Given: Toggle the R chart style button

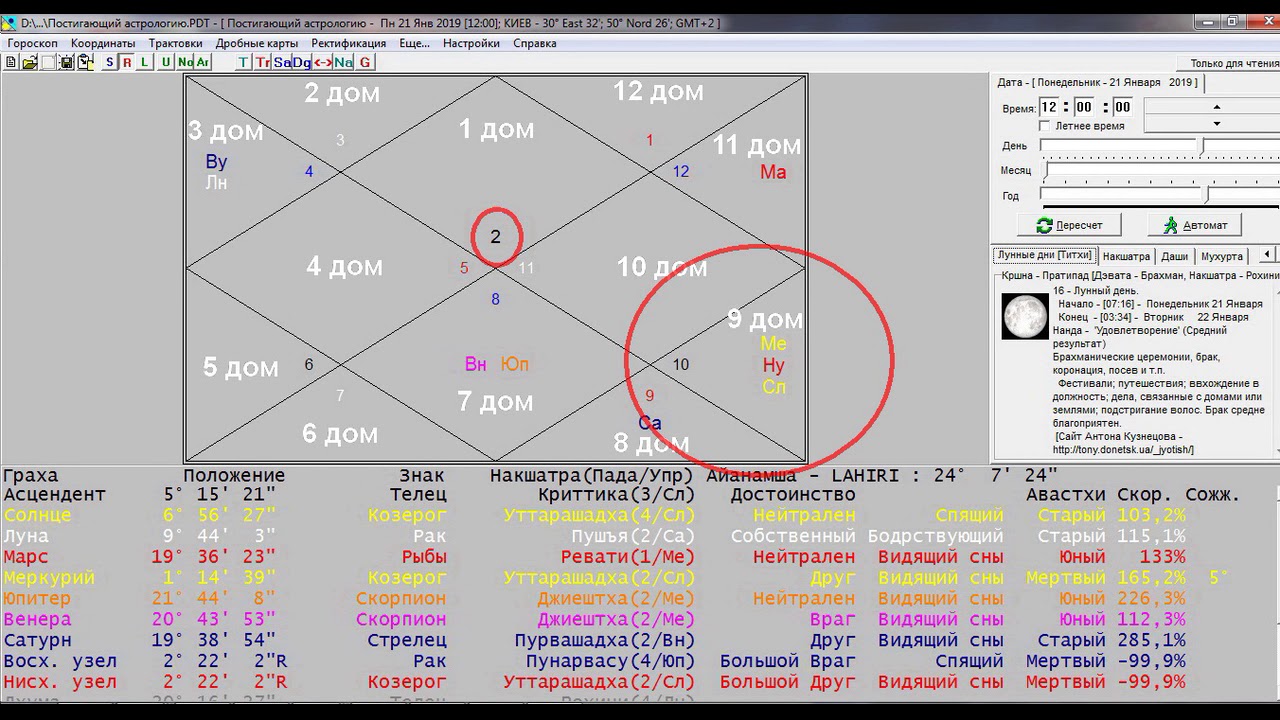Looking at the screenshot, I should 127,62.
